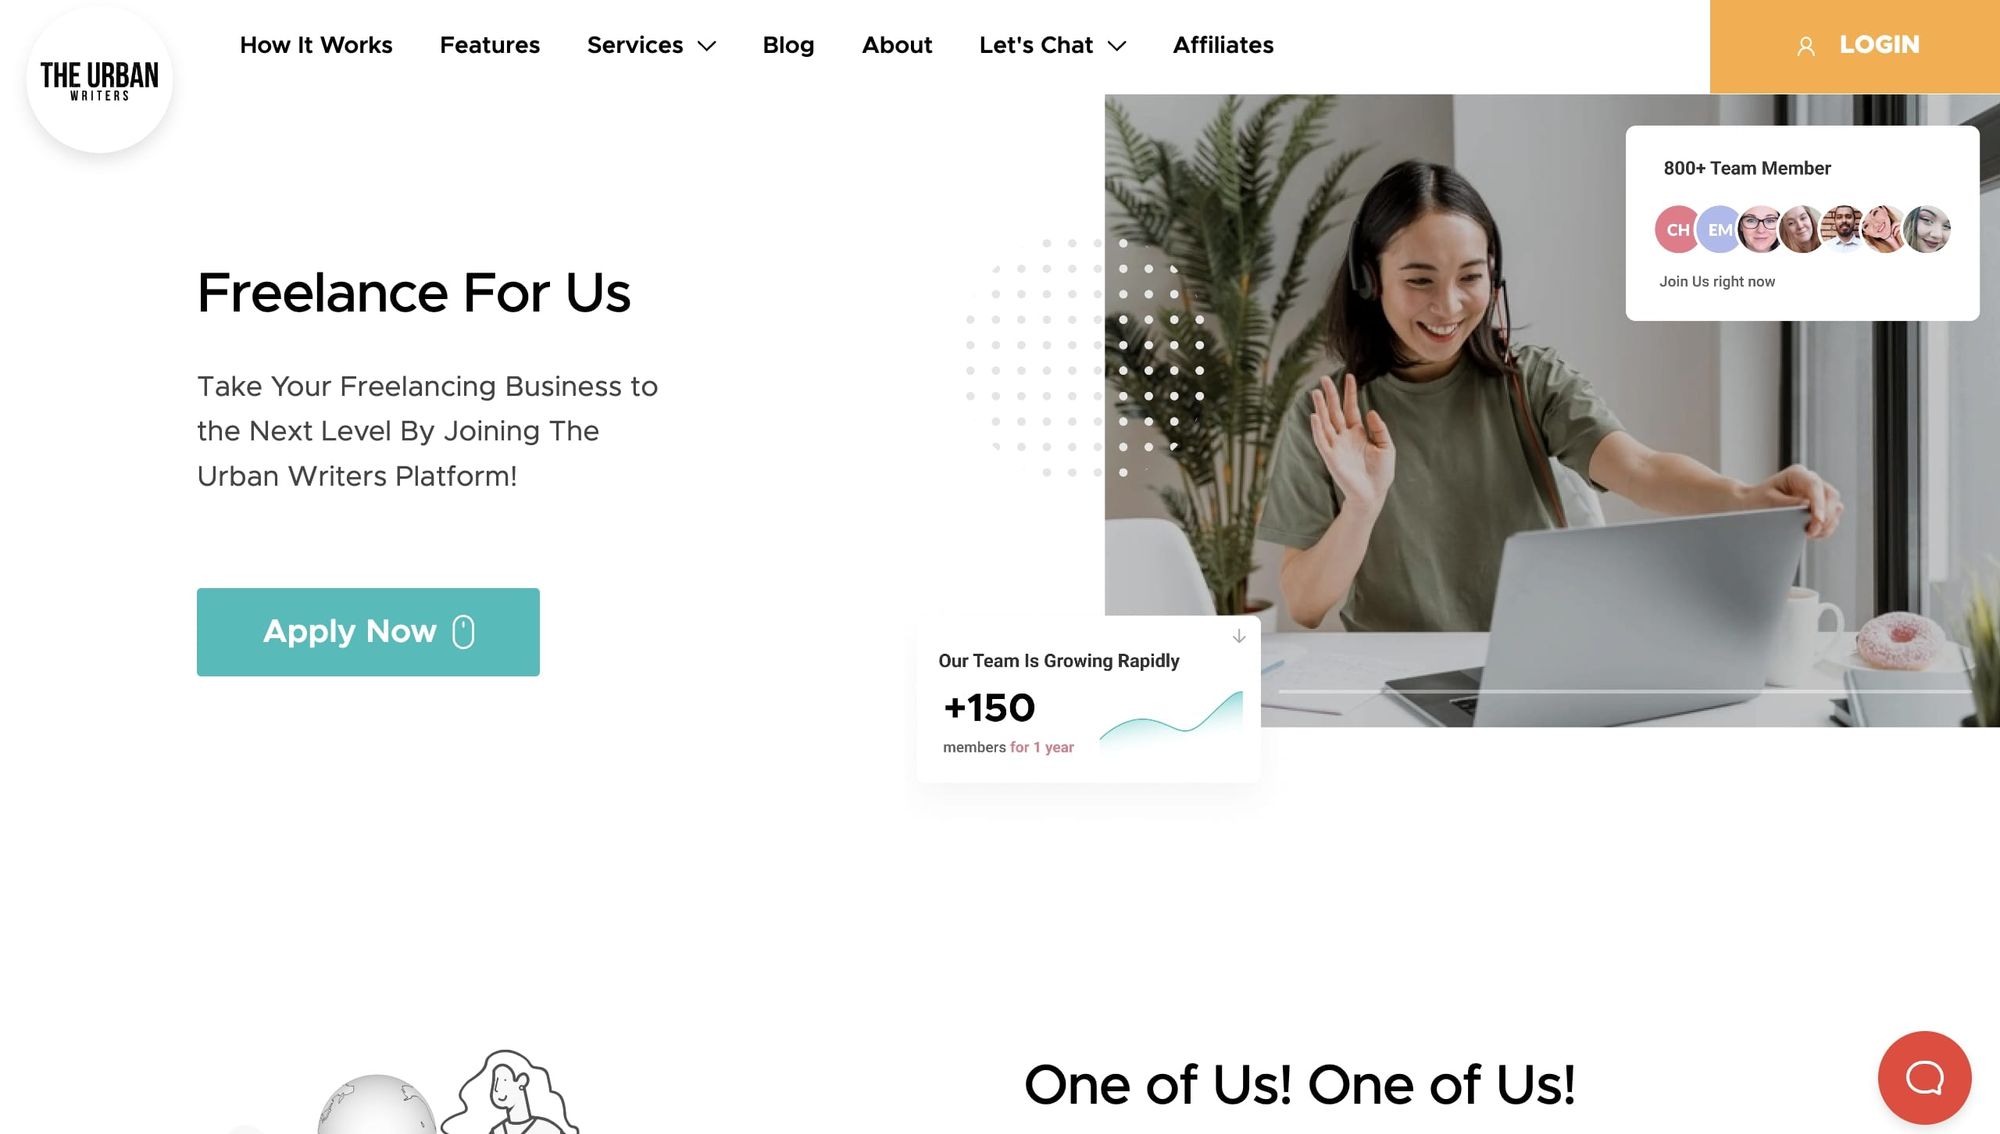The height and width of the screenshot is (1134, 2000).
Task: Click the last team member avatar
Action: (x=1927, y=230)
